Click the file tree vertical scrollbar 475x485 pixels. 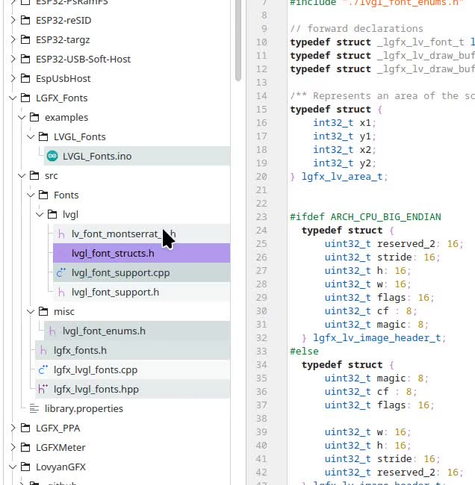(x=238, y=40)
